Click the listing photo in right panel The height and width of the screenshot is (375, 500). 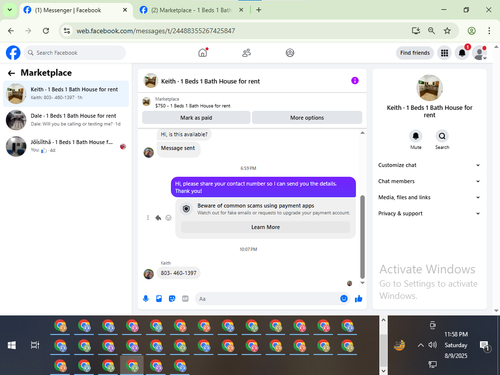coord(429,88)
